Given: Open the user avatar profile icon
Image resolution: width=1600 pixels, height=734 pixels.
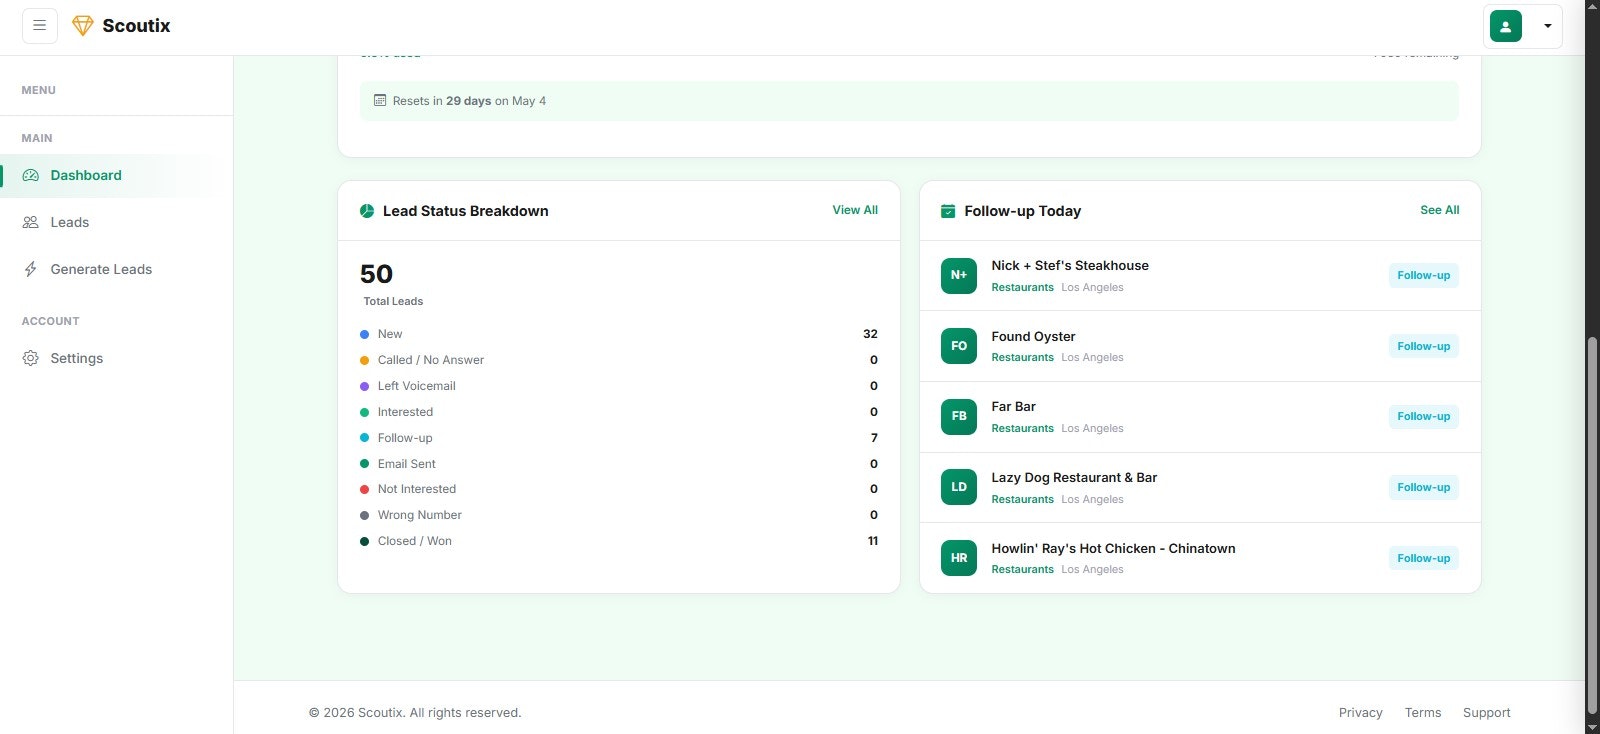Looking at the screenshot, I should tap(1506, 26).
